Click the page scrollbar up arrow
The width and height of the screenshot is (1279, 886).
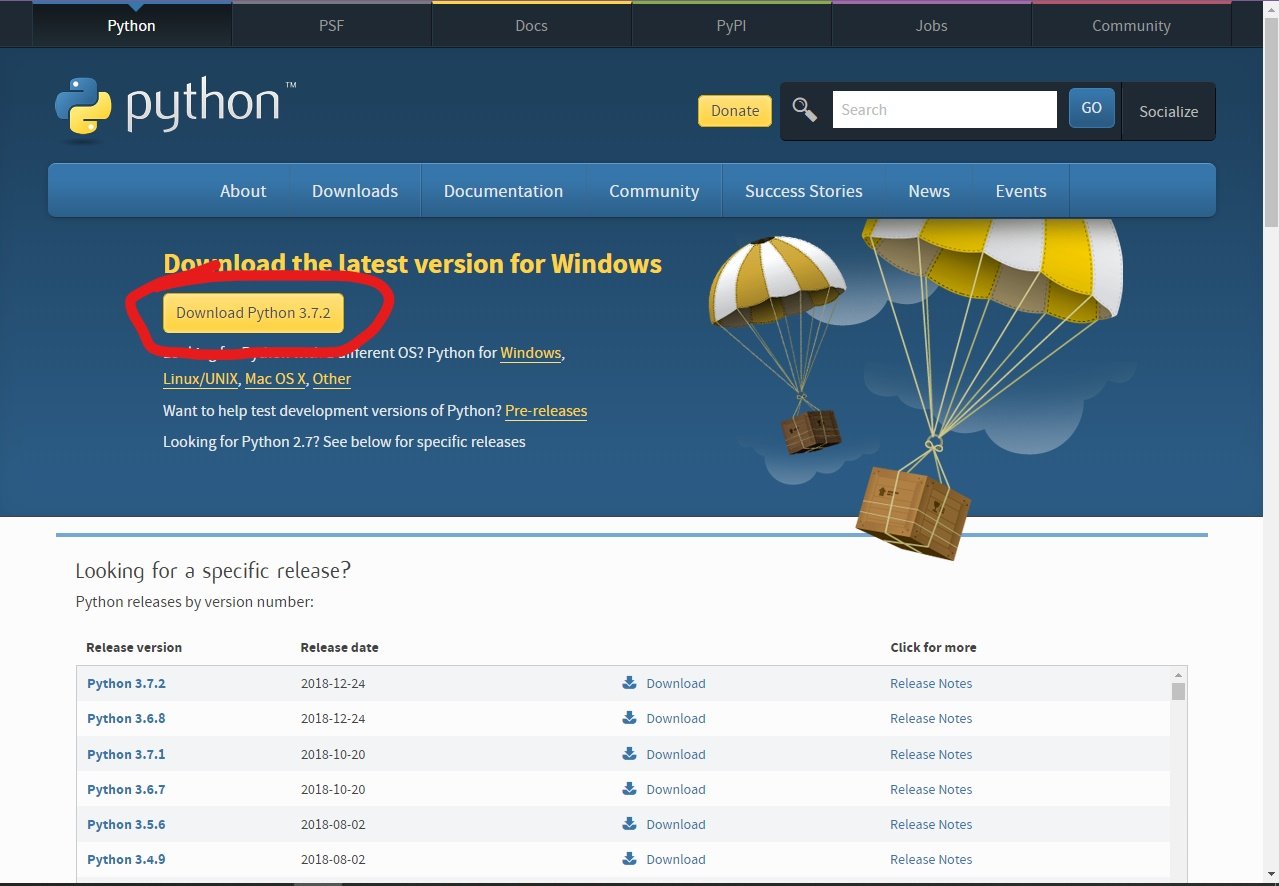(1271, 8)
